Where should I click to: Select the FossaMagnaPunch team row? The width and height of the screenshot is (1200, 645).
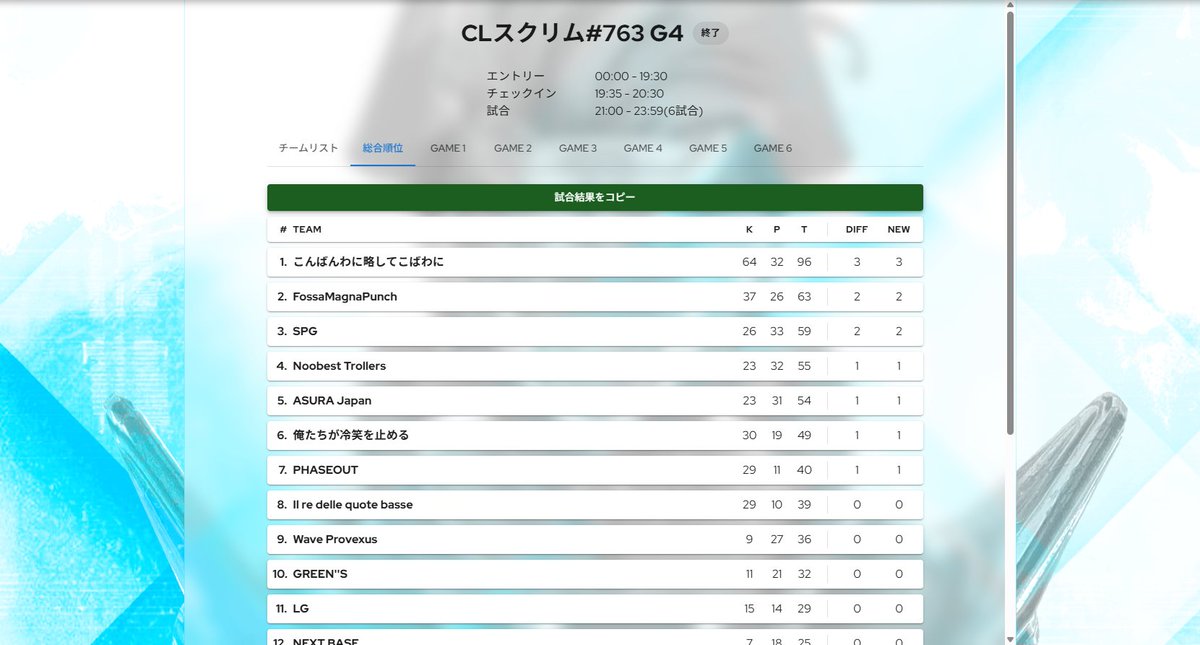pyautogui.click(x=595, y=297)
